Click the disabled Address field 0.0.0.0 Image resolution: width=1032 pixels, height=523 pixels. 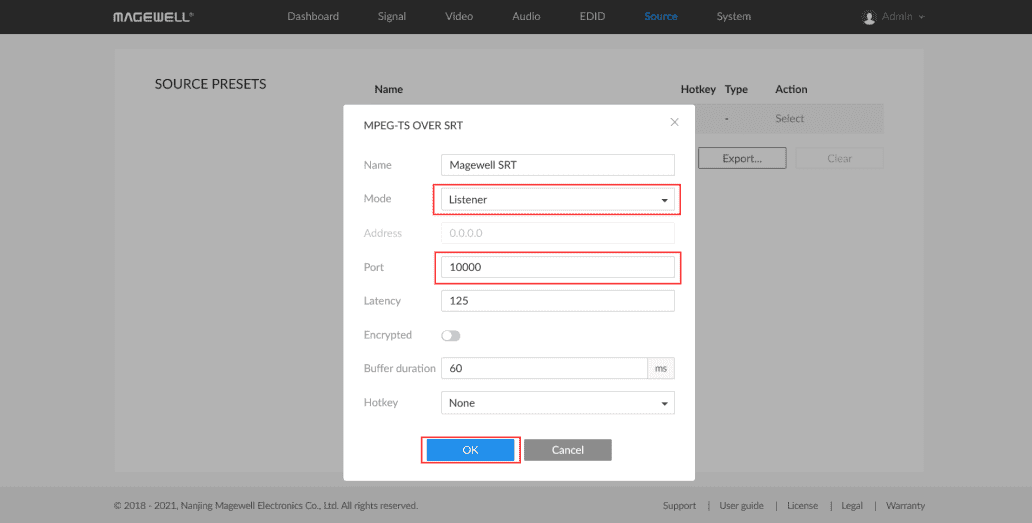557,233
